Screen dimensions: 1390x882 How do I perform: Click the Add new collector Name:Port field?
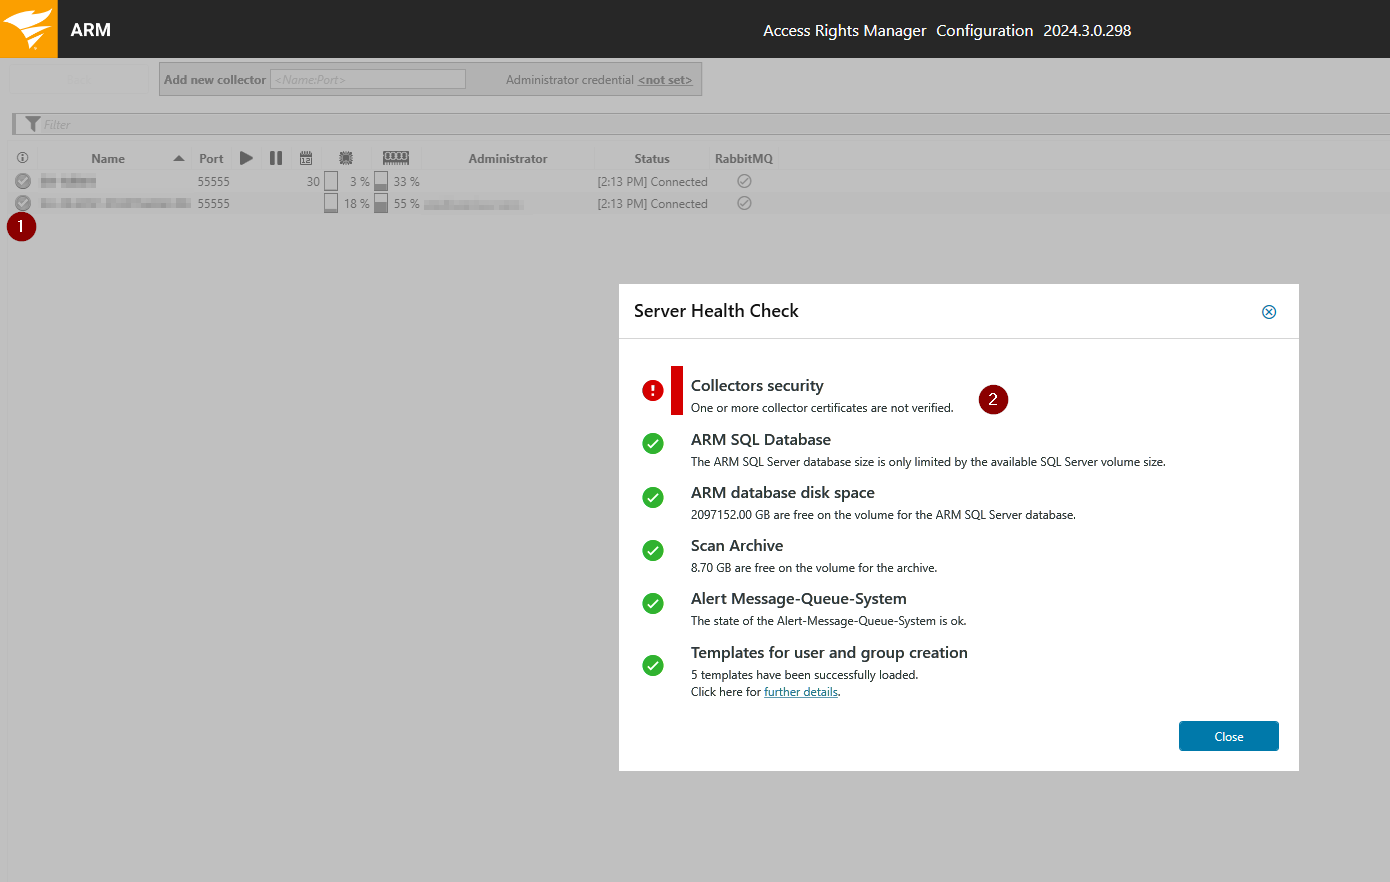click(368, 79)
